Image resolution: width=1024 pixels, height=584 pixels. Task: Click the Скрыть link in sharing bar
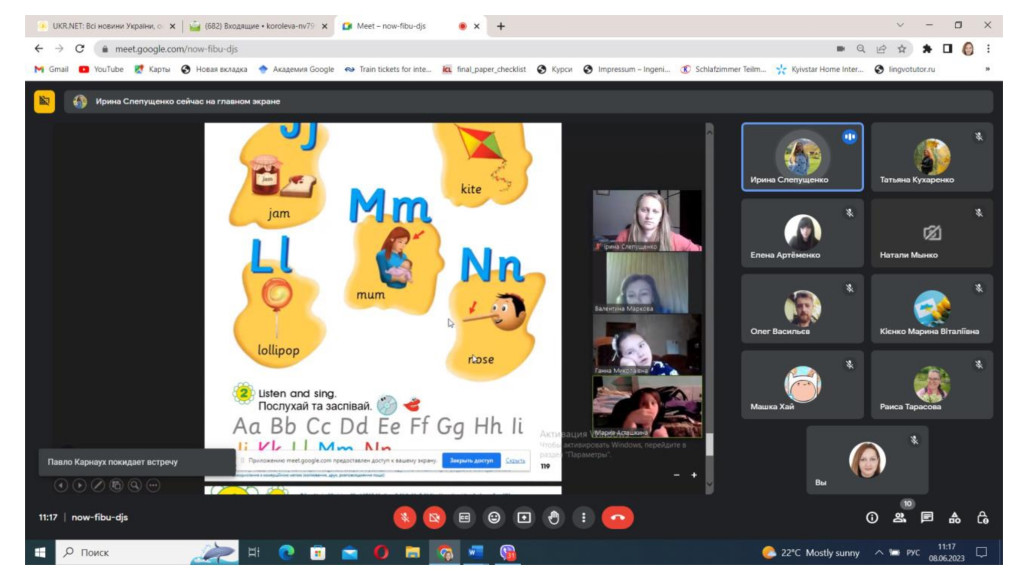click(515, 460)
